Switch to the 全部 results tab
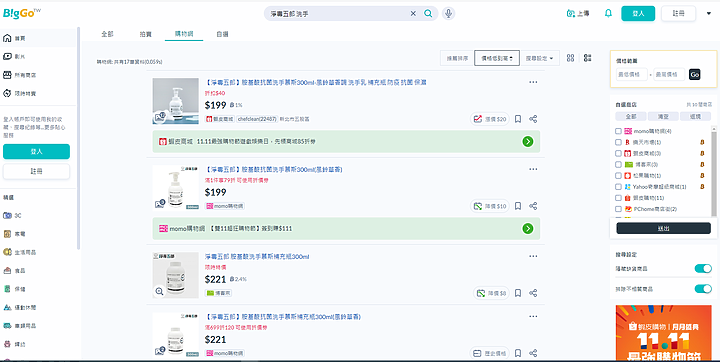 pyautogui.click(x=107, y=34)
